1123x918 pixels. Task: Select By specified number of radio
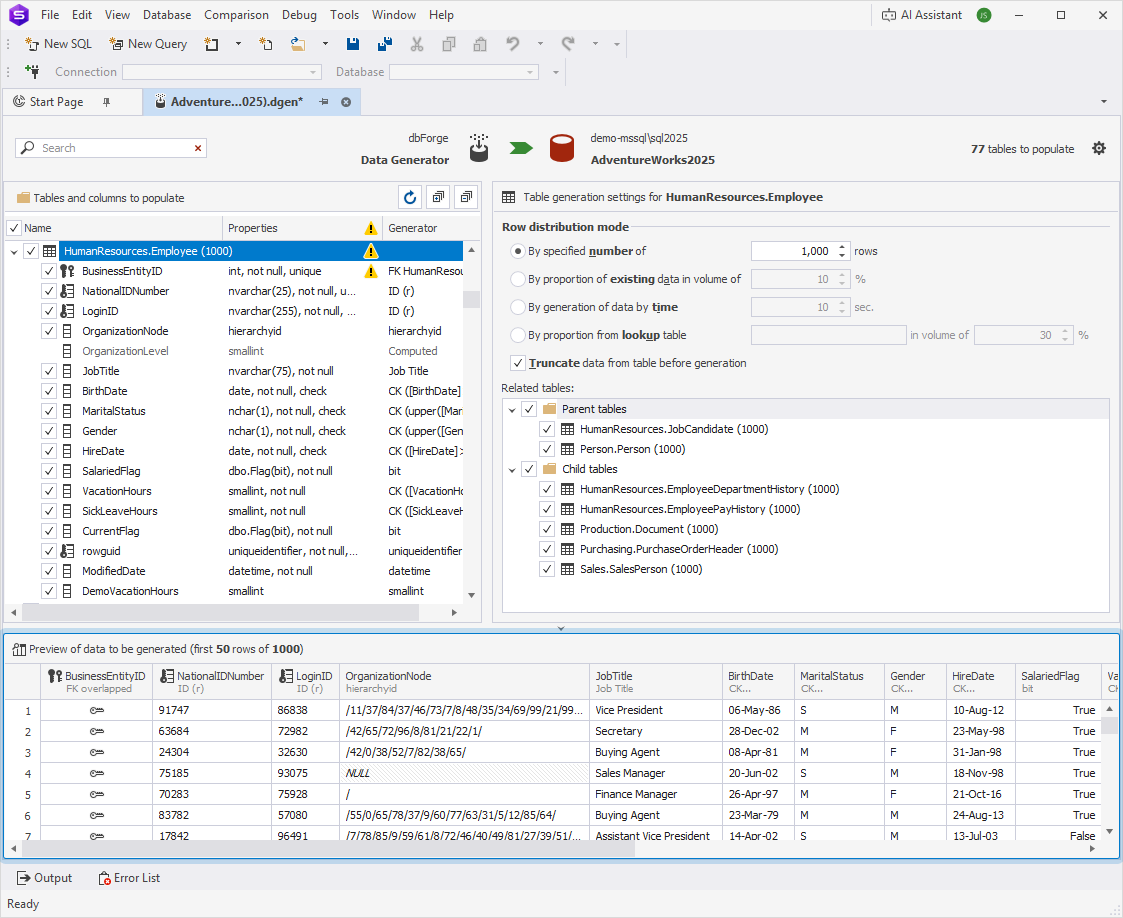coord(518,251)
